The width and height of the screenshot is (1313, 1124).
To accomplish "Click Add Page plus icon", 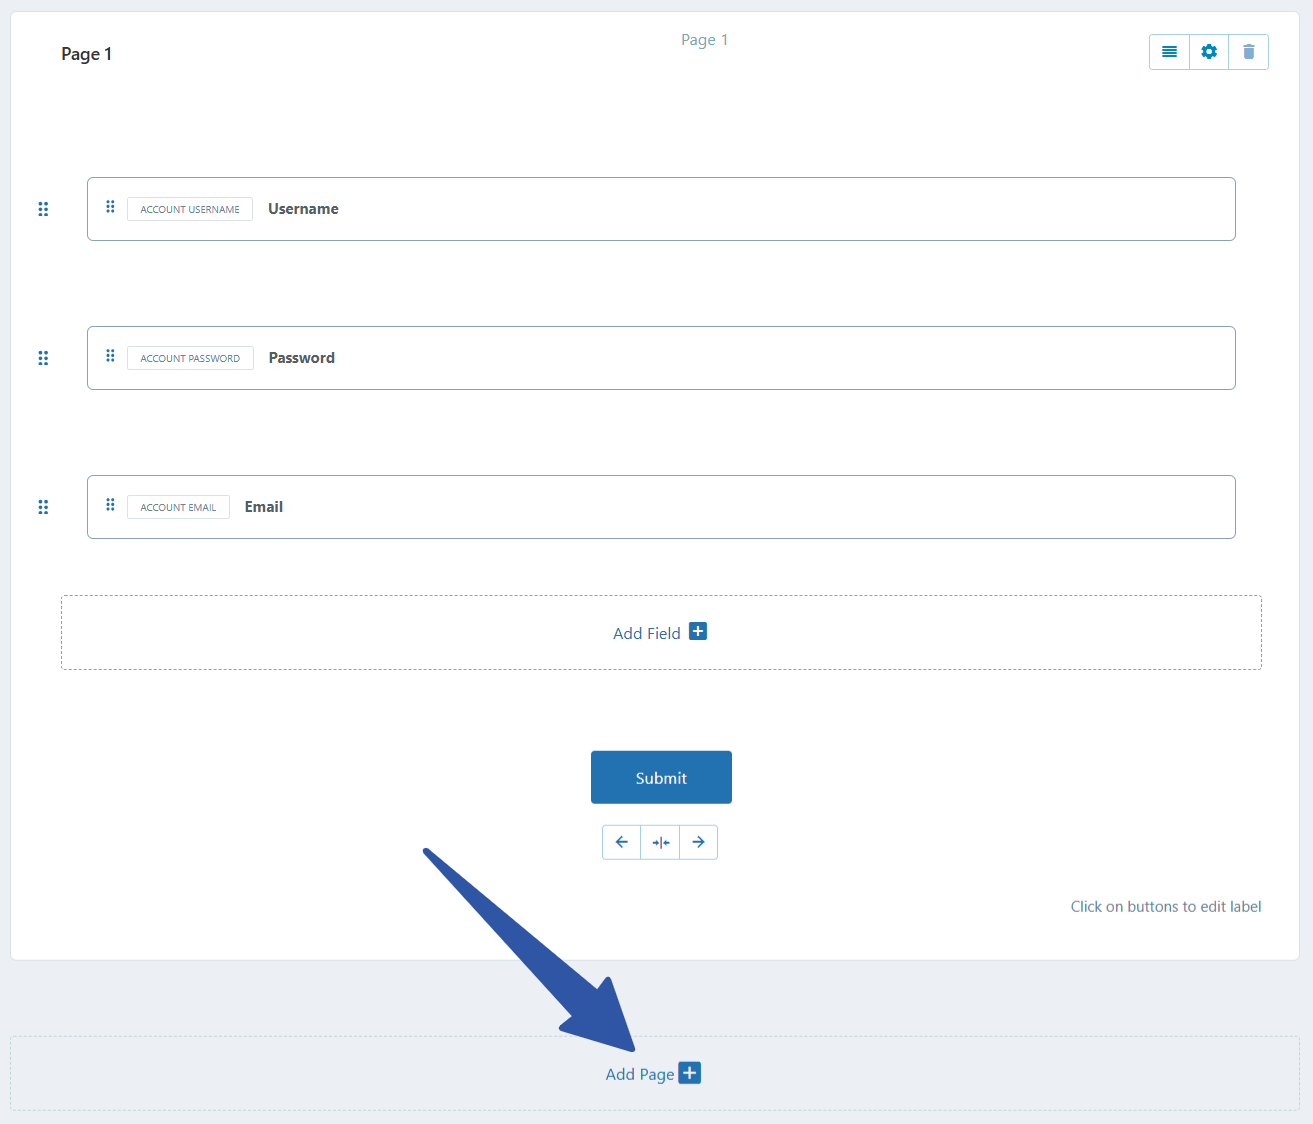I will tap(690, 1073).
